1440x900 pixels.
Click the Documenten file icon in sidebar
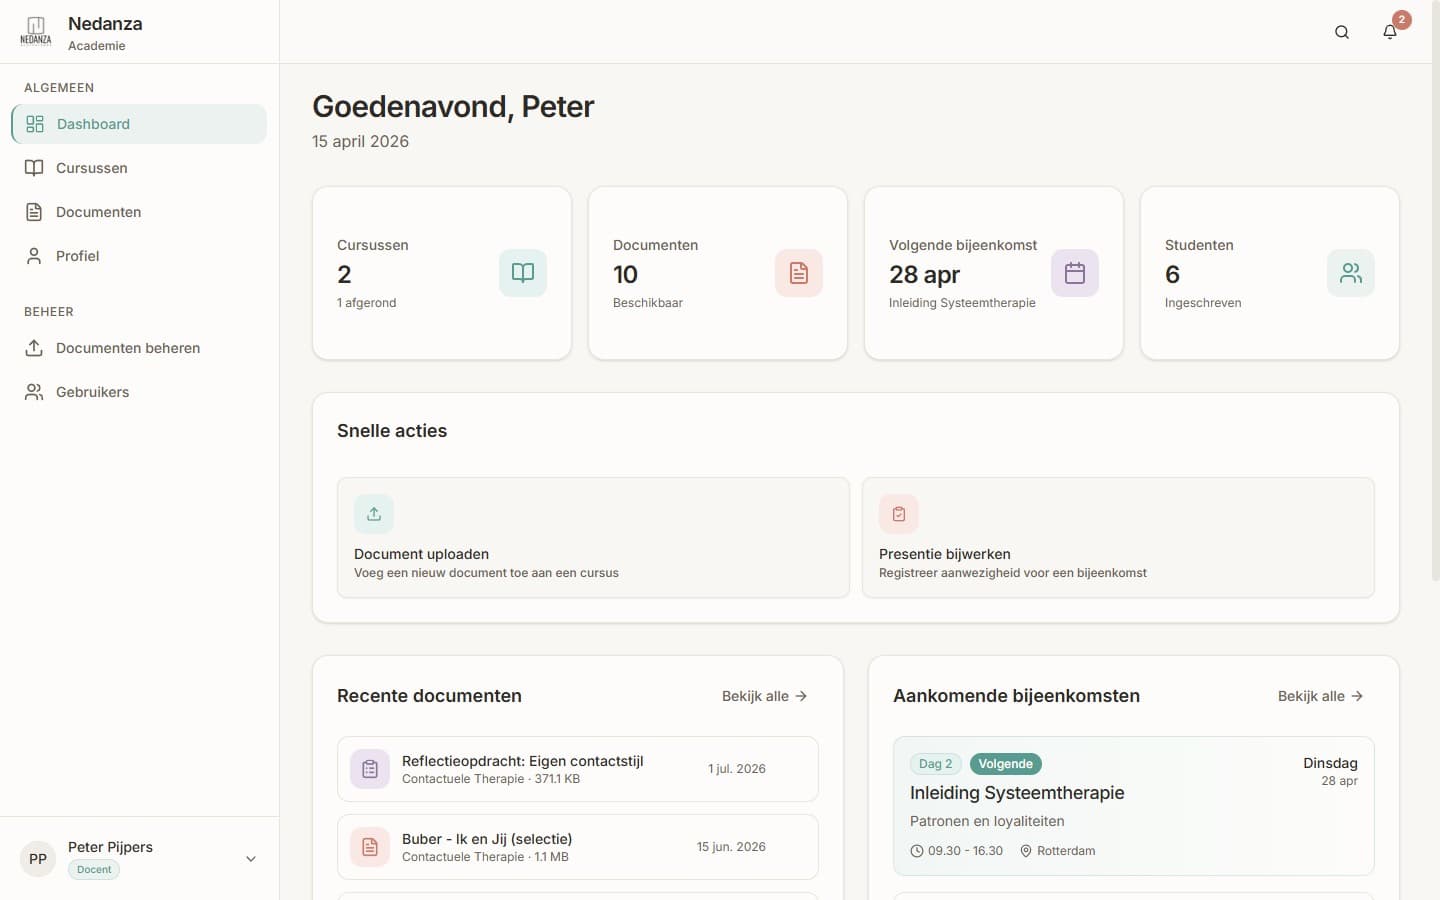point(34,212)
